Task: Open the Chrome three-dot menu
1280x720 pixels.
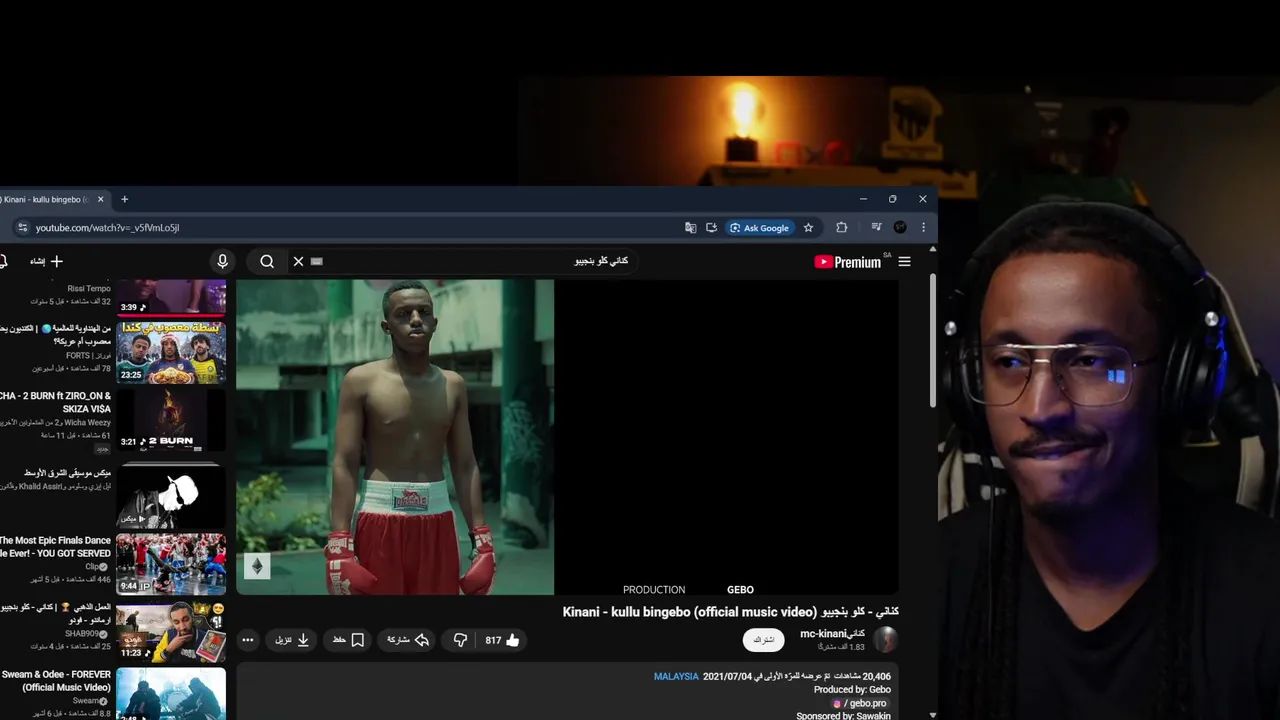Action: [x=923, y=228]
